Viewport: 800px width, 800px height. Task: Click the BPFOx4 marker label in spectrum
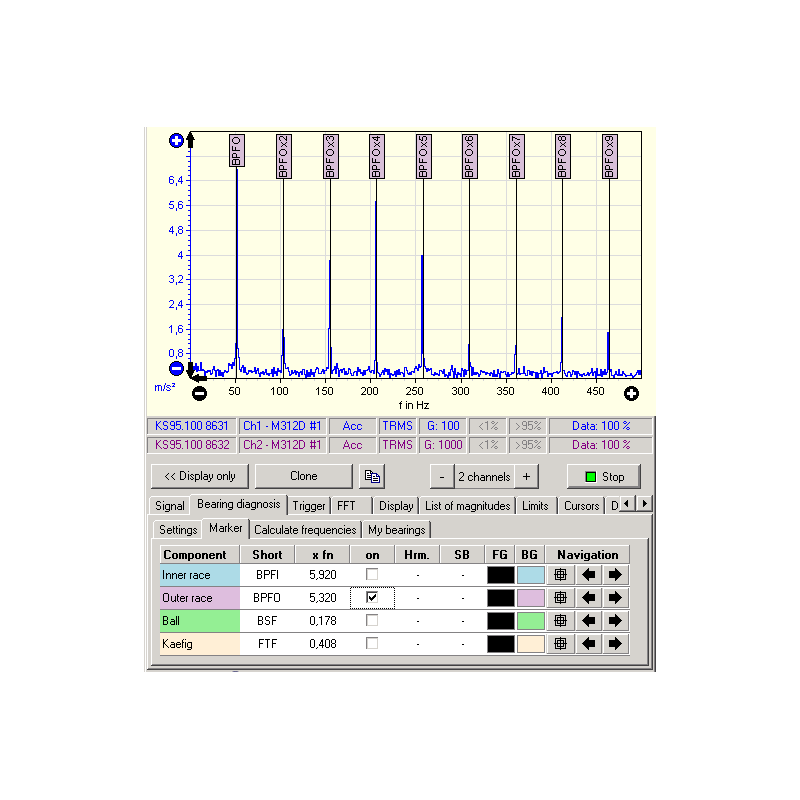377,157
